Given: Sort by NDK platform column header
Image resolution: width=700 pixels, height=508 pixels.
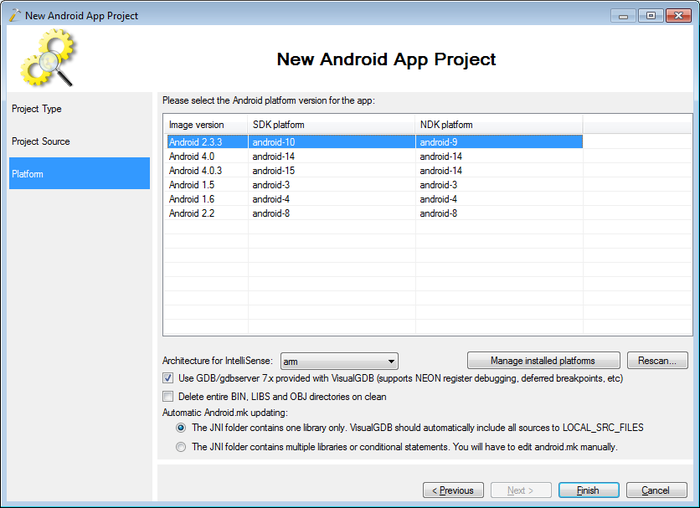Looking at the screenshot, I should (499, 125).
